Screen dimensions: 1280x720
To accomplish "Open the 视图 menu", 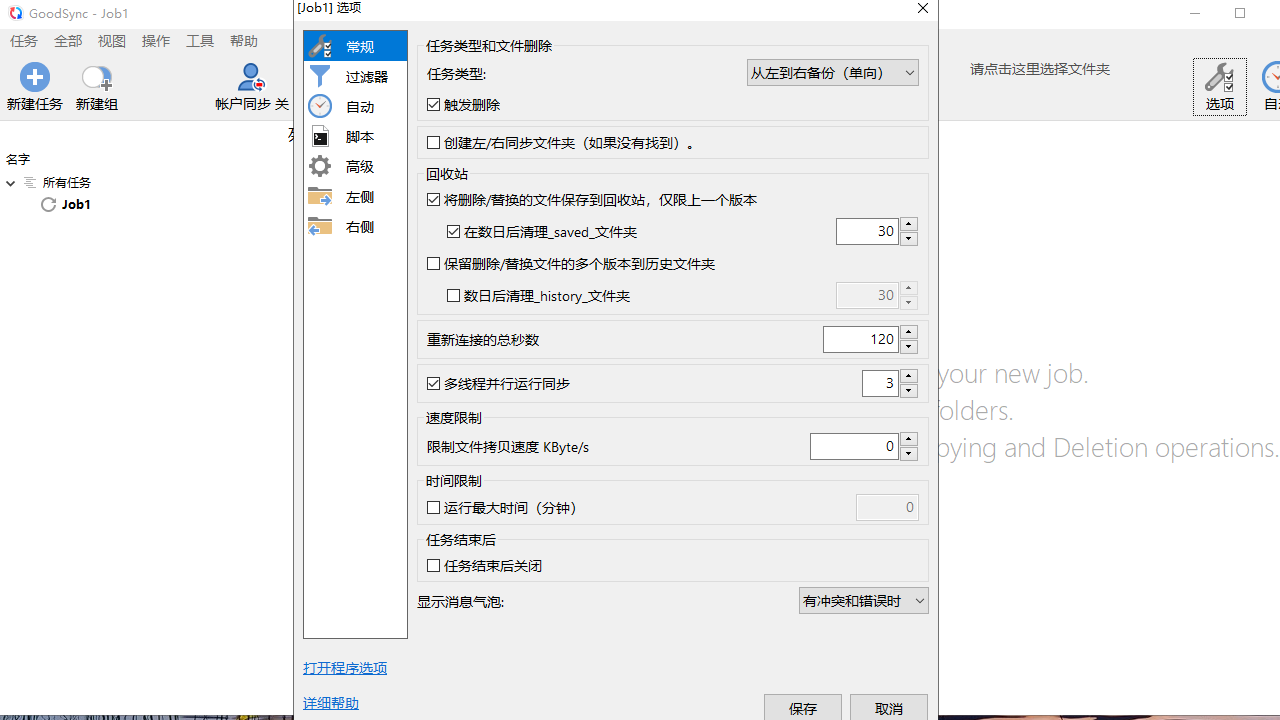I will click(111, 41).
